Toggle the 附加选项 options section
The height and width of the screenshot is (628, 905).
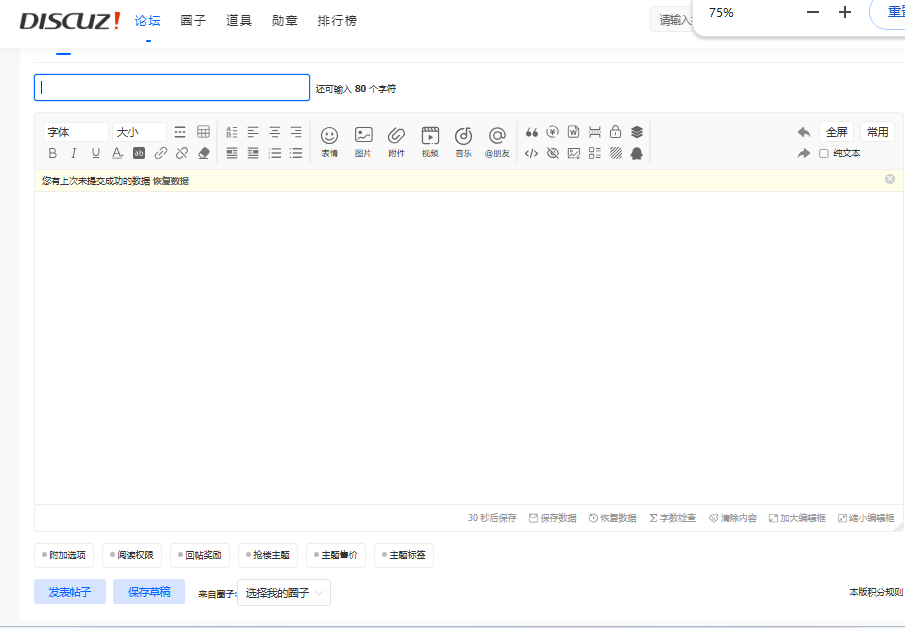pos(64,555)
